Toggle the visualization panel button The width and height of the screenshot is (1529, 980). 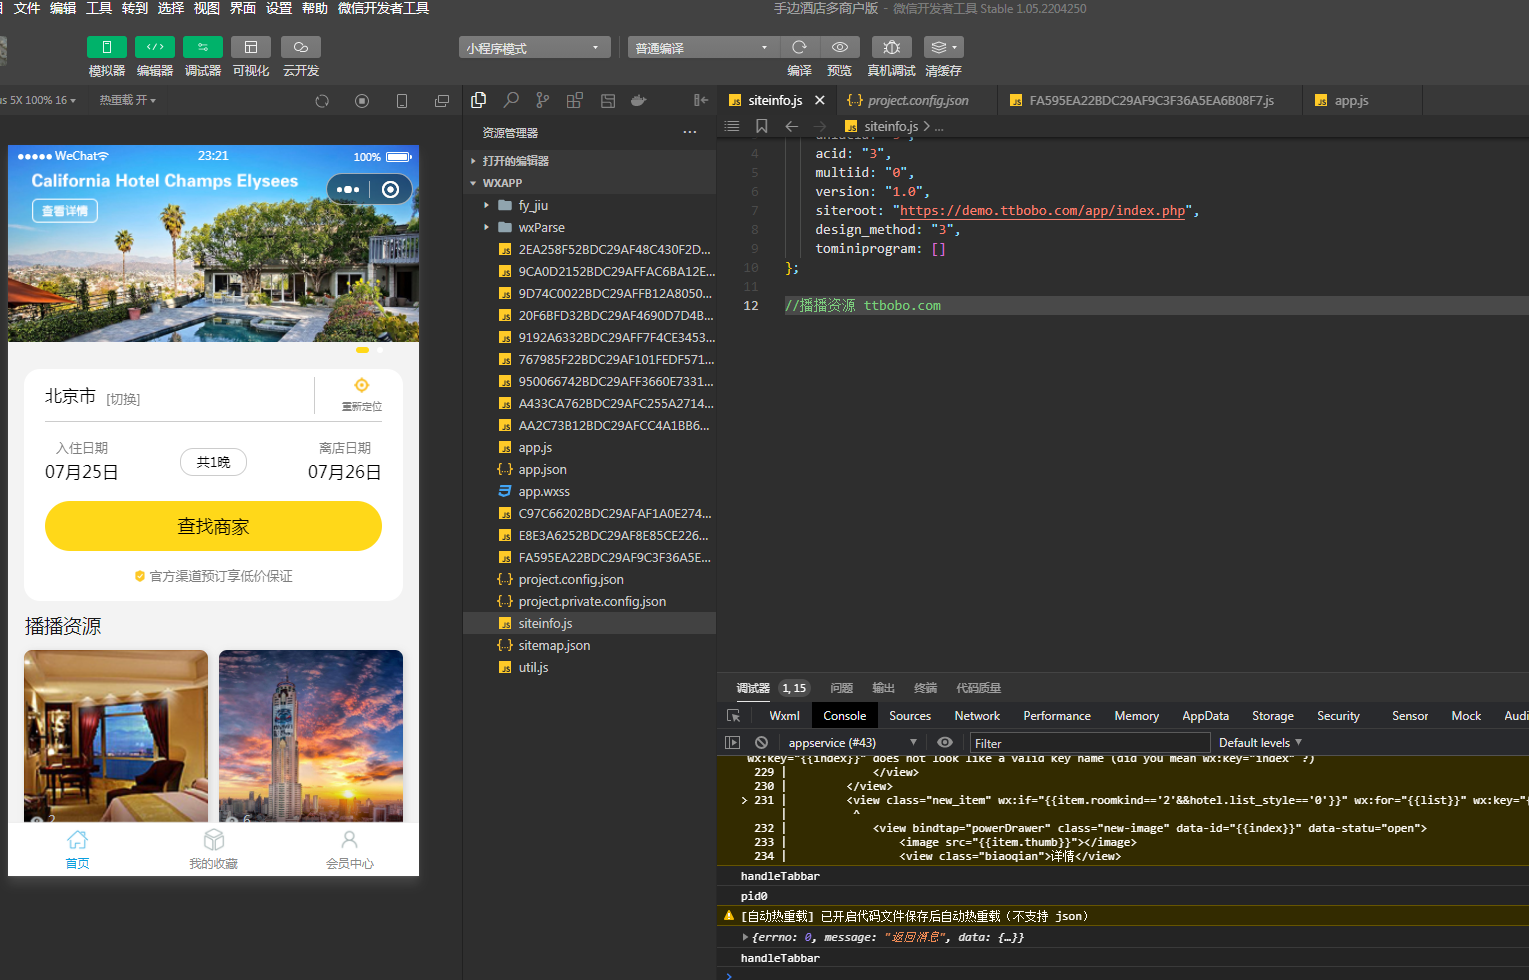click(x=251, y=47)
